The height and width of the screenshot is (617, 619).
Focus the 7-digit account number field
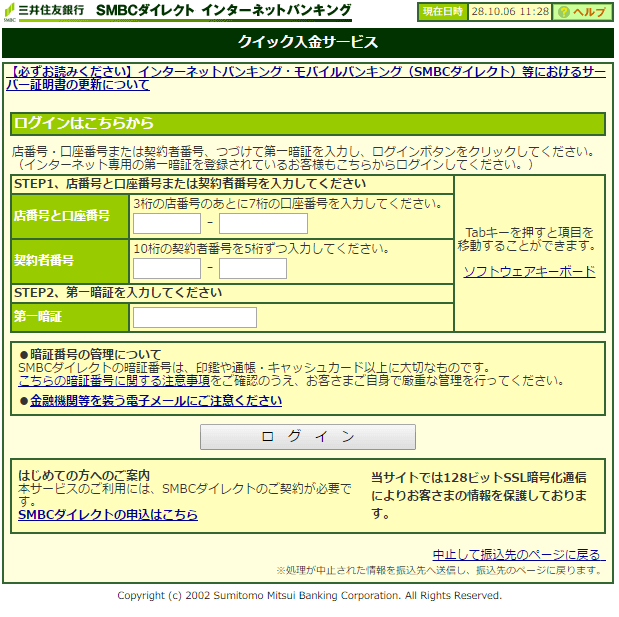click(263, 223)
